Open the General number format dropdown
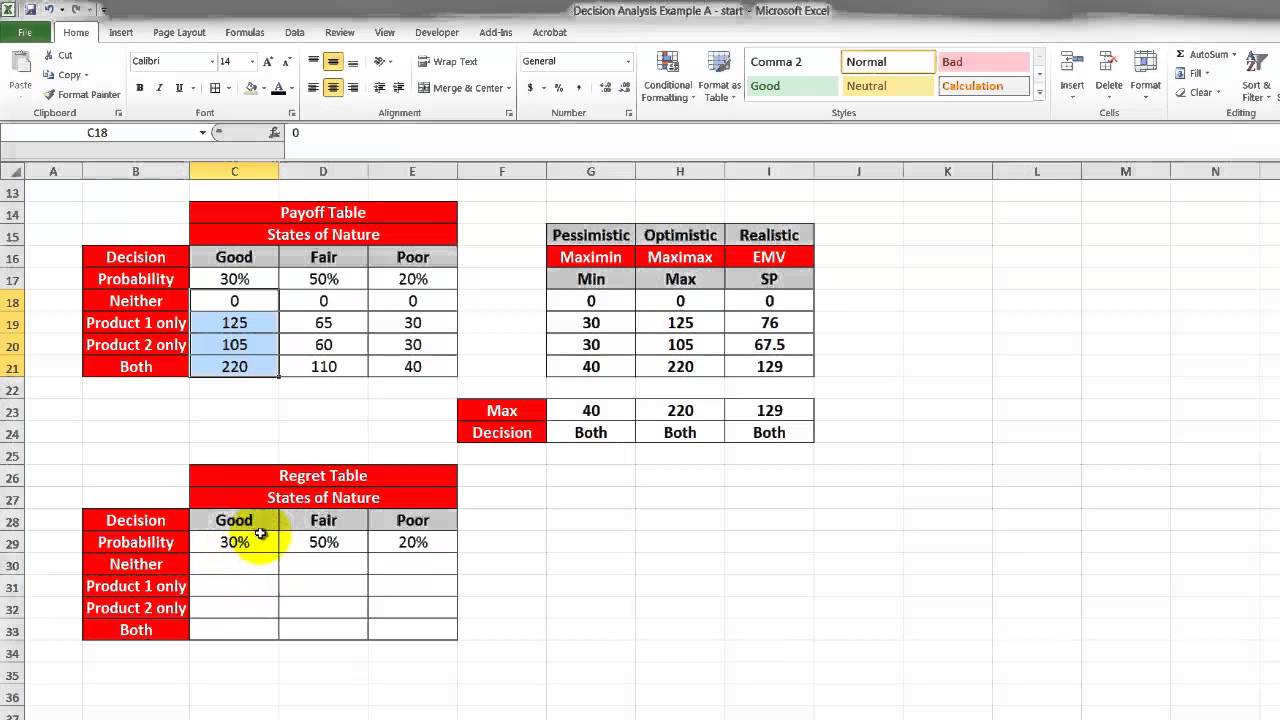 [x=628, y=61]
